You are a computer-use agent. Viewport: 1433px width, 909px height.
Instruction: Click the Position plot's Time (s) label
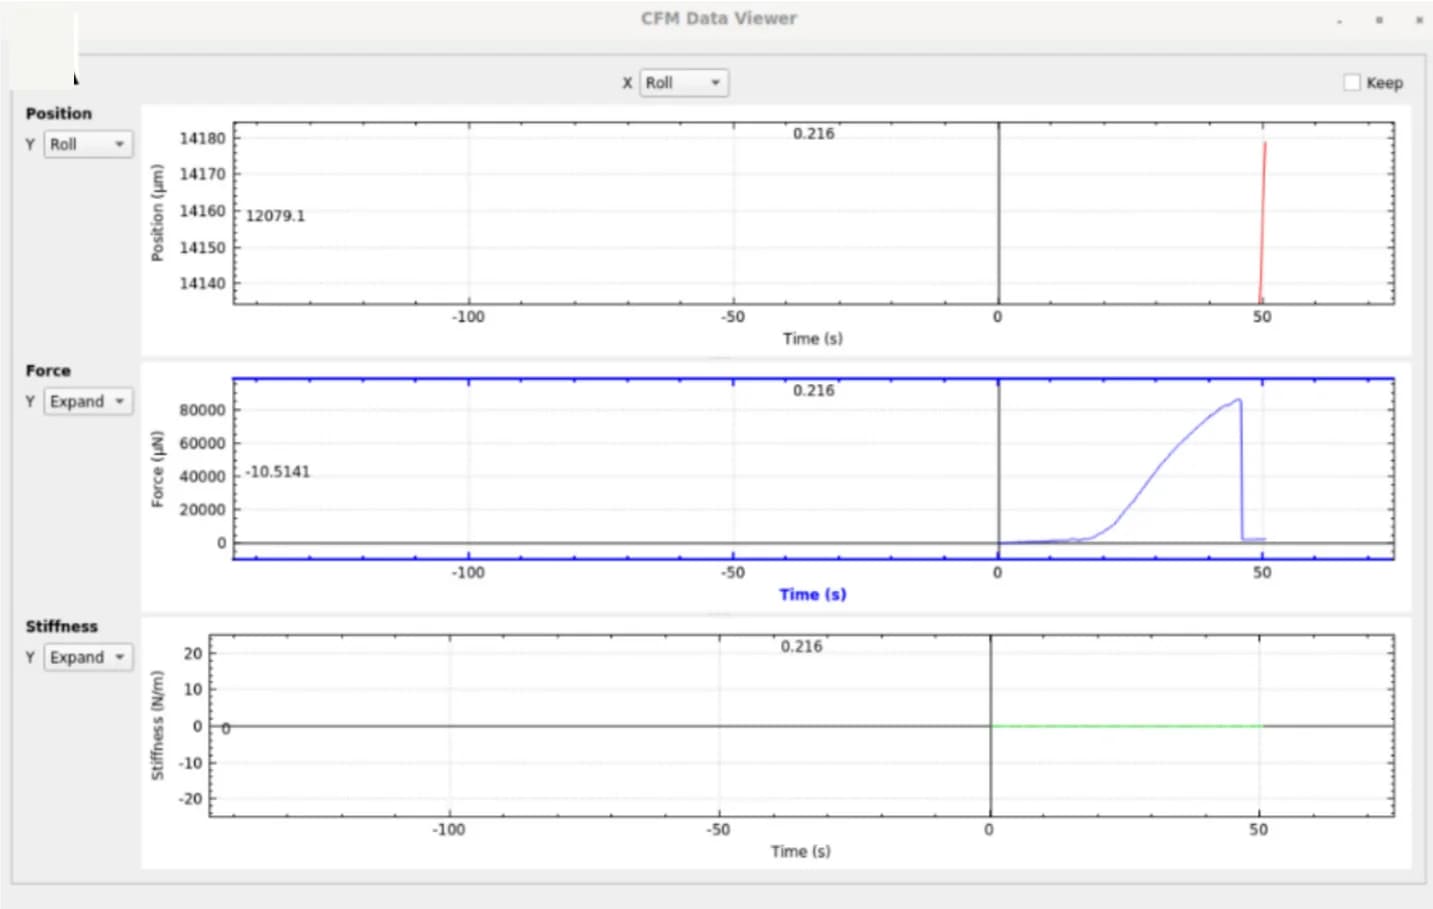[812, 338]
